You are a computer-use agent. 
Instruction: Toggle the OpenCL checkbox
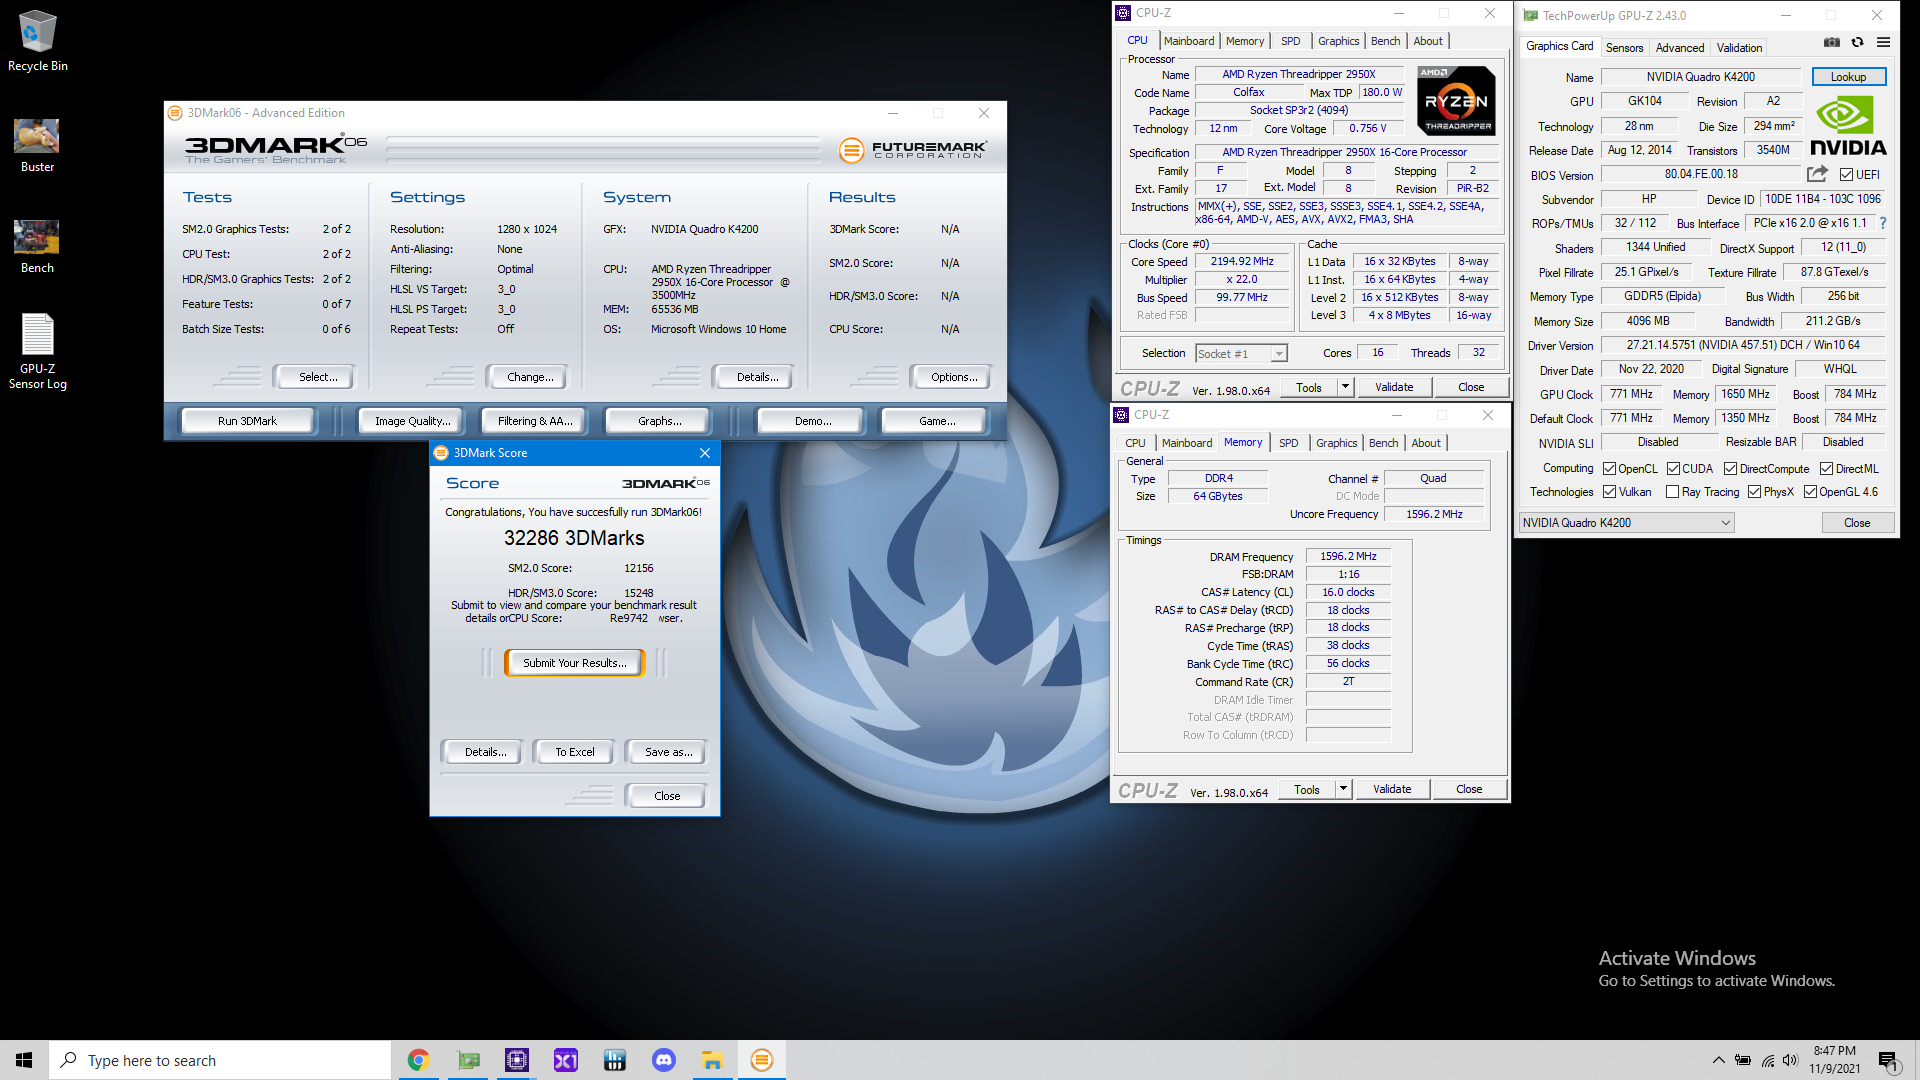click(x=1609, y=469)
